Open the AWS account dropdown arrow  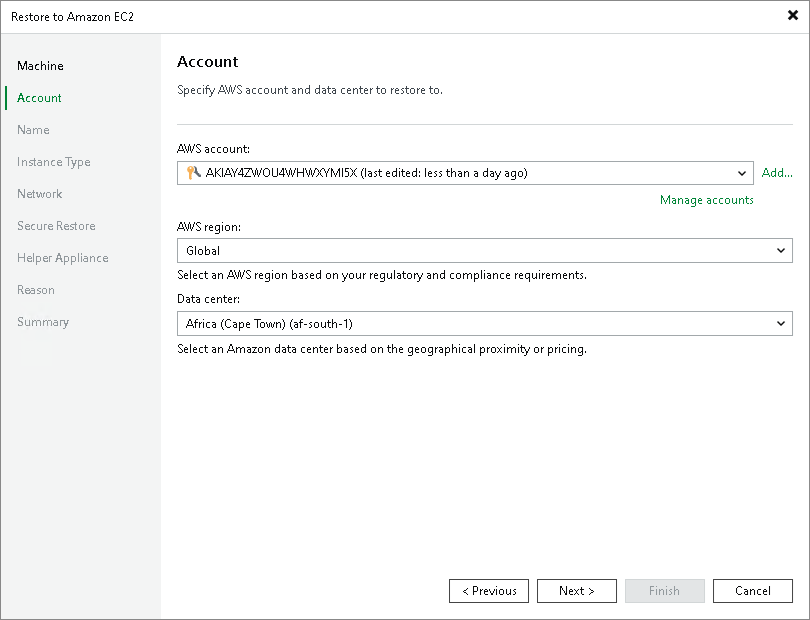741,173
